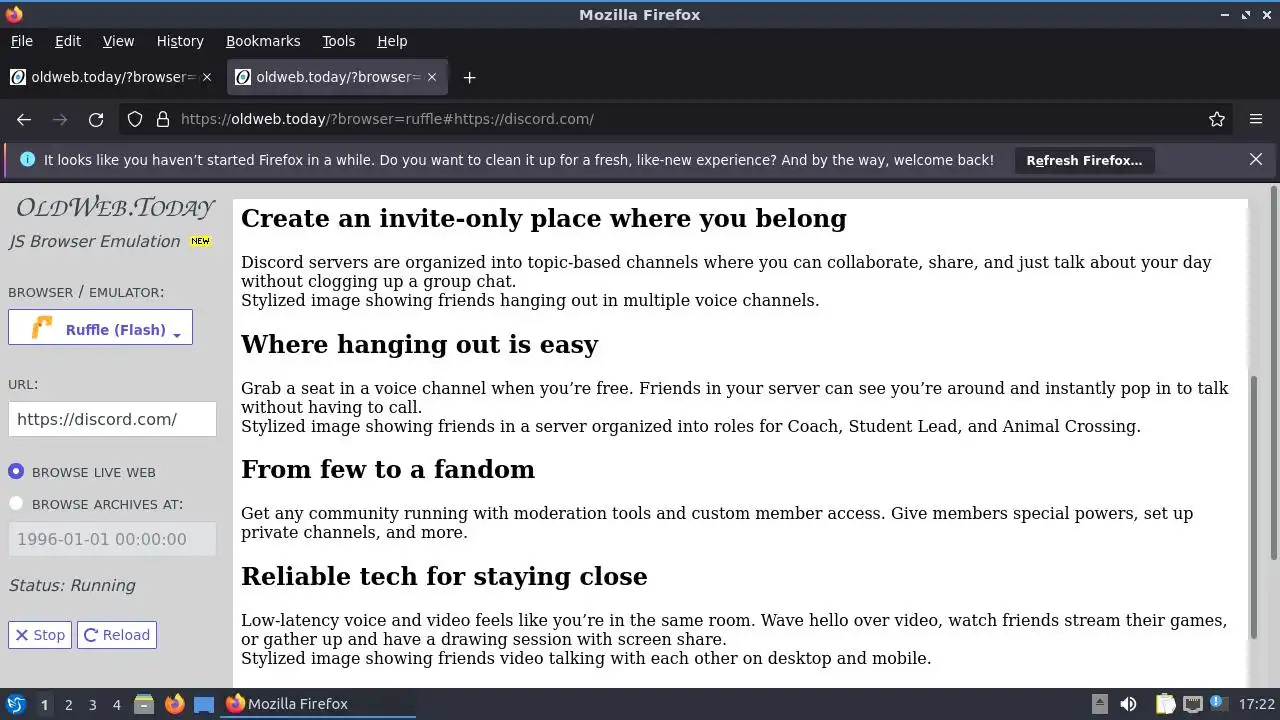Open the Tools menu

[338, 41]
